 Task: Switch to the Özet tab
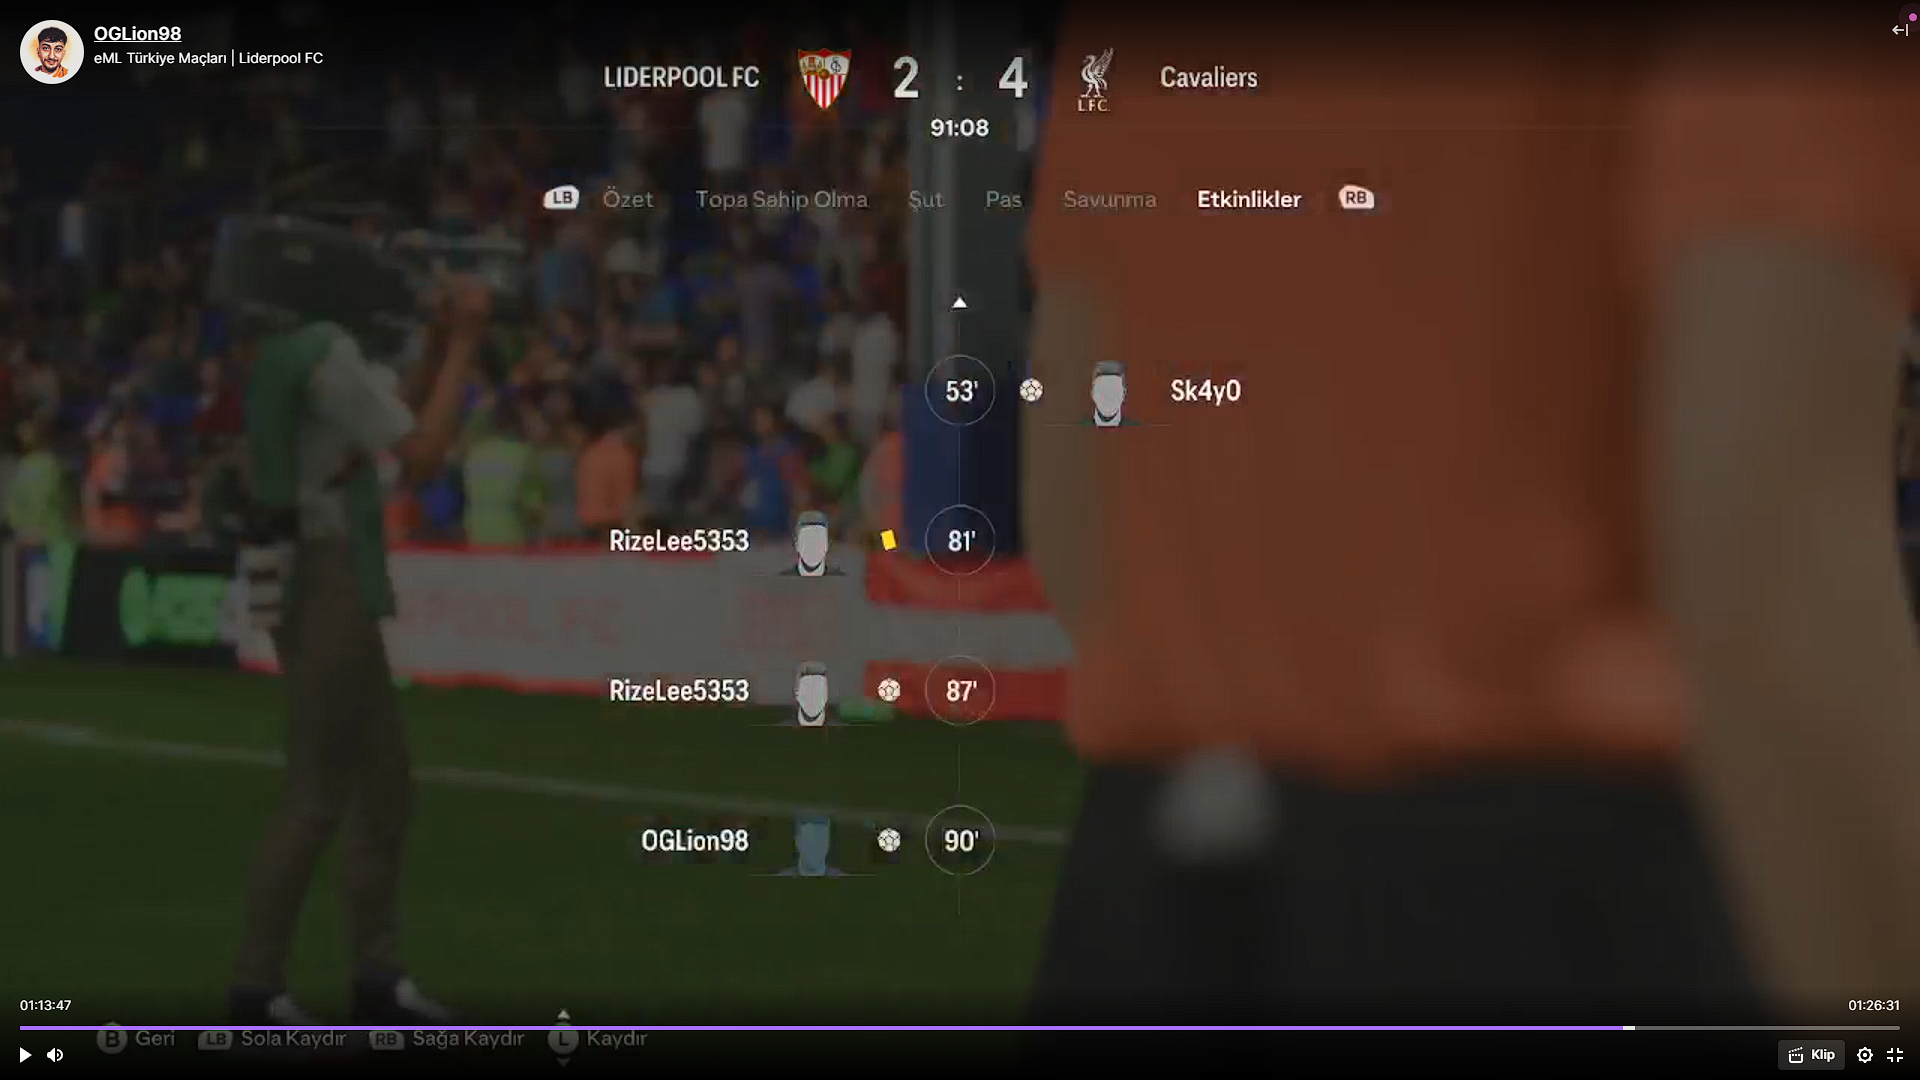627,199
